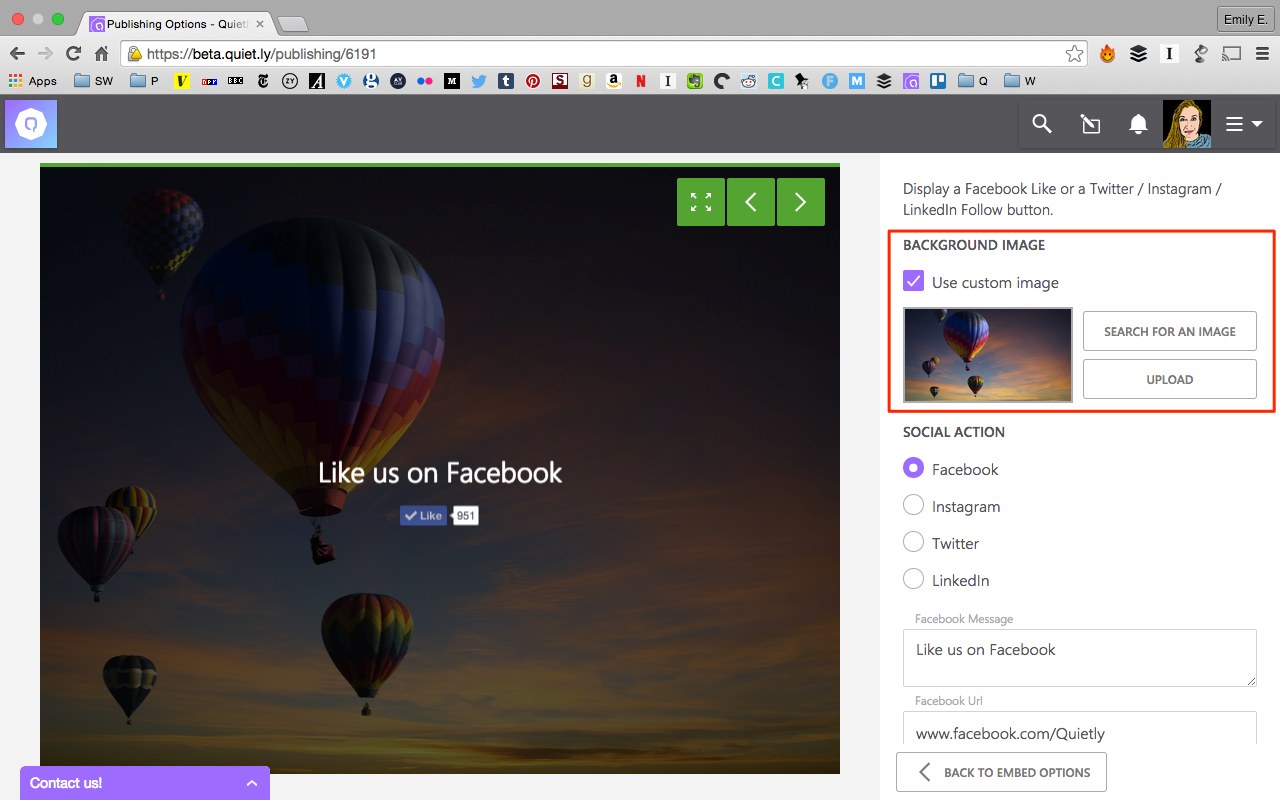The width and height of the screenshot is (1280, 800).
Task: Go to the next slide with the right arrow
Action: tap(801, 202)
